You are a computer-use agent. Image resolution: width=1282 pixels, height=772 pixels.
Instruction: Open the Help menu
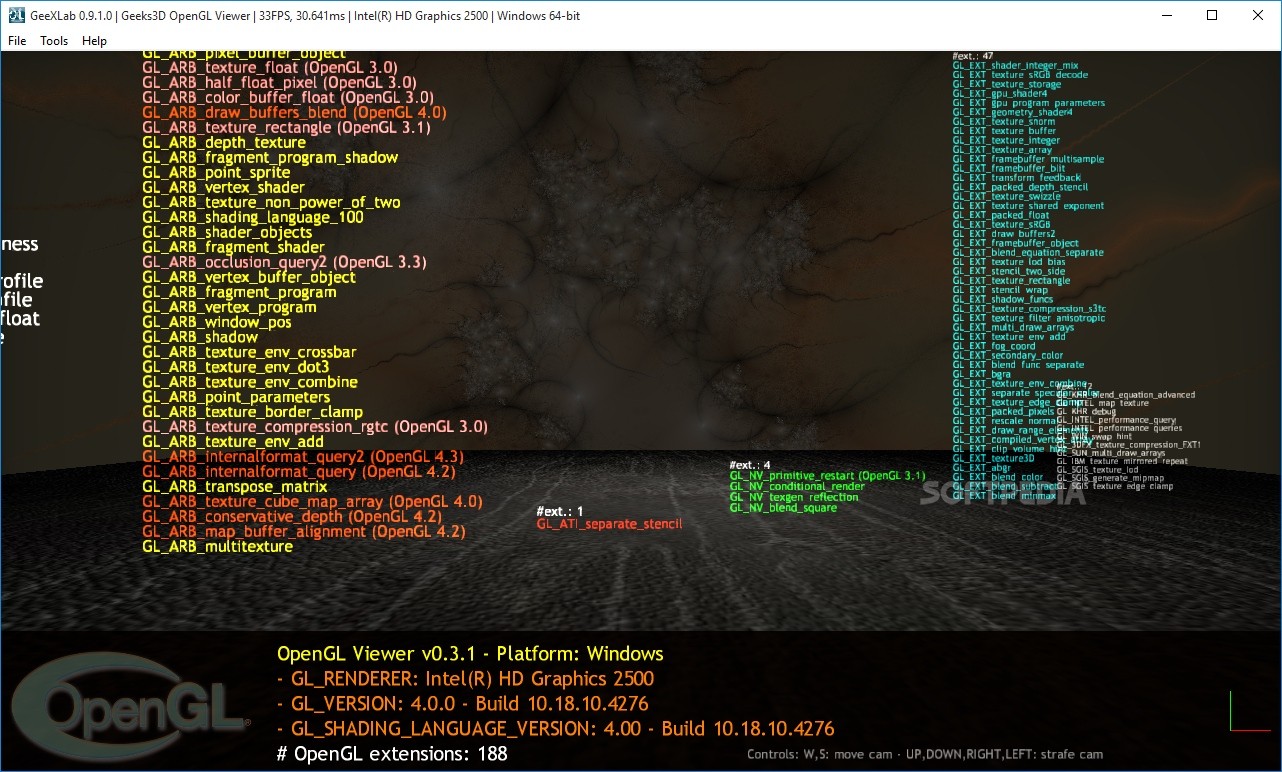click(94, 41)
